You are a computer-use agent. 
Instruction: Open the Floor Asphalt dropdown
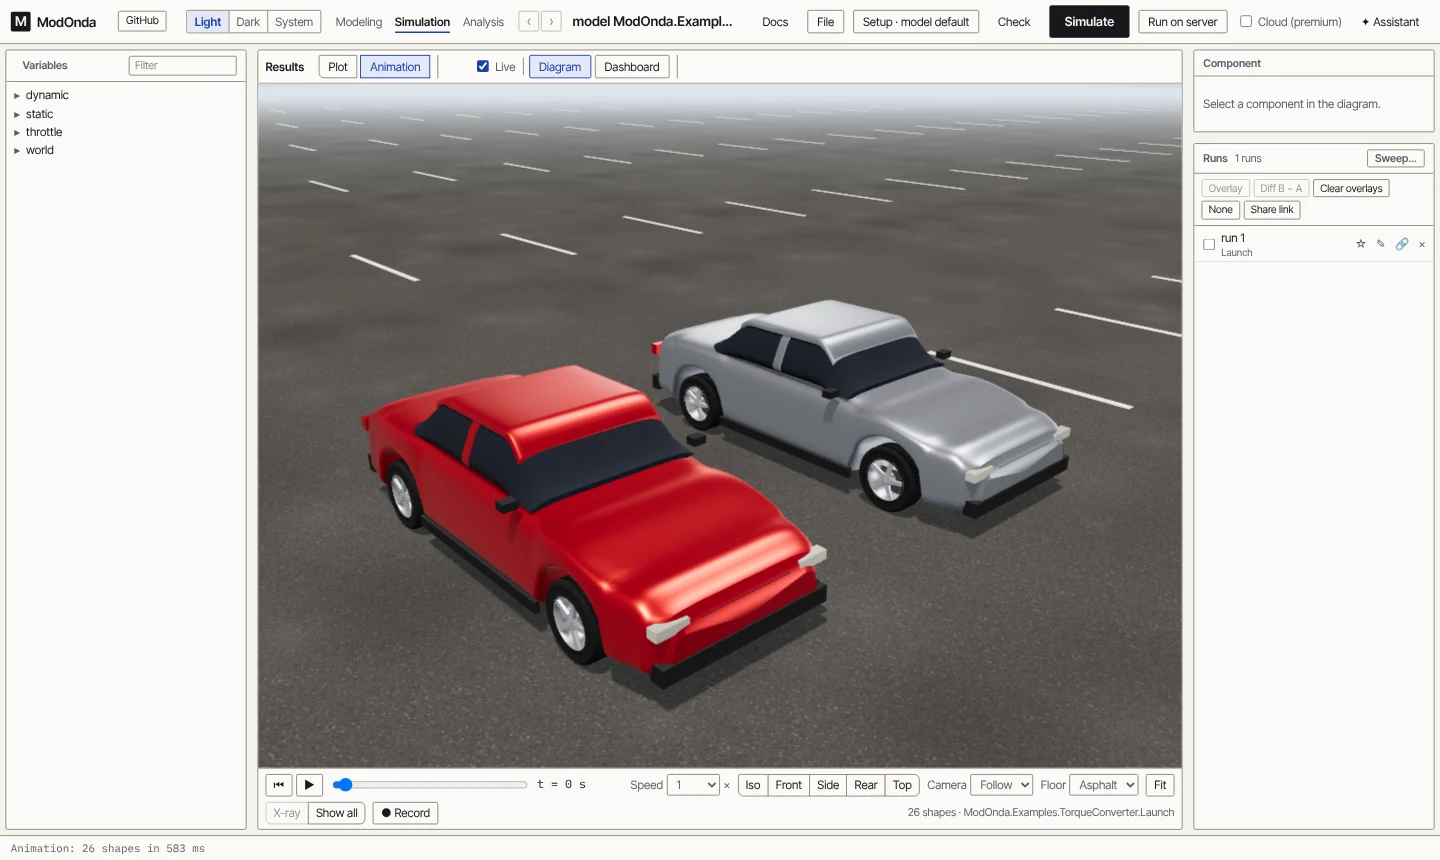tap(1104, 785)
